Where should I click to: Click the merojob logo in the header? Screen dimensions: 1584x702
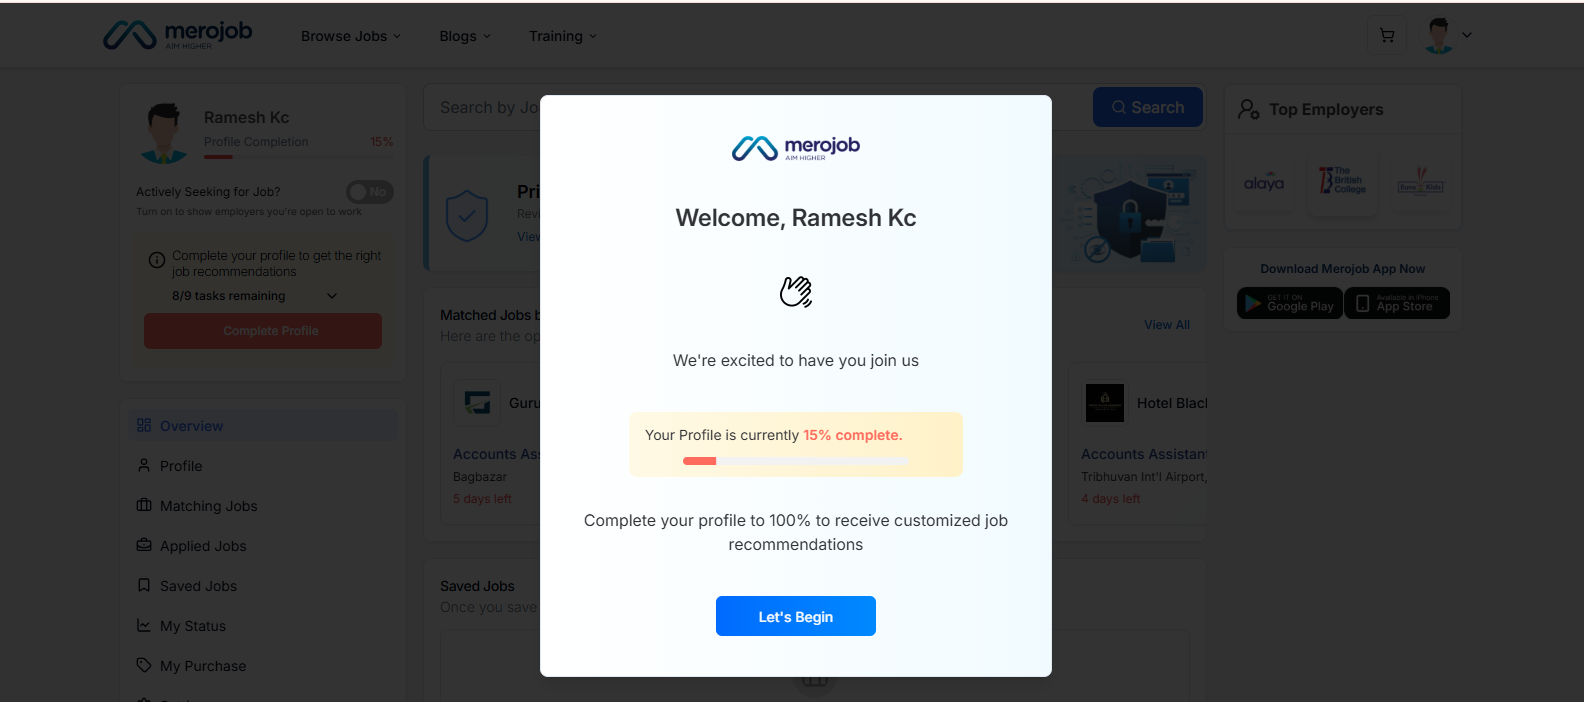click(x=178, y=35)
